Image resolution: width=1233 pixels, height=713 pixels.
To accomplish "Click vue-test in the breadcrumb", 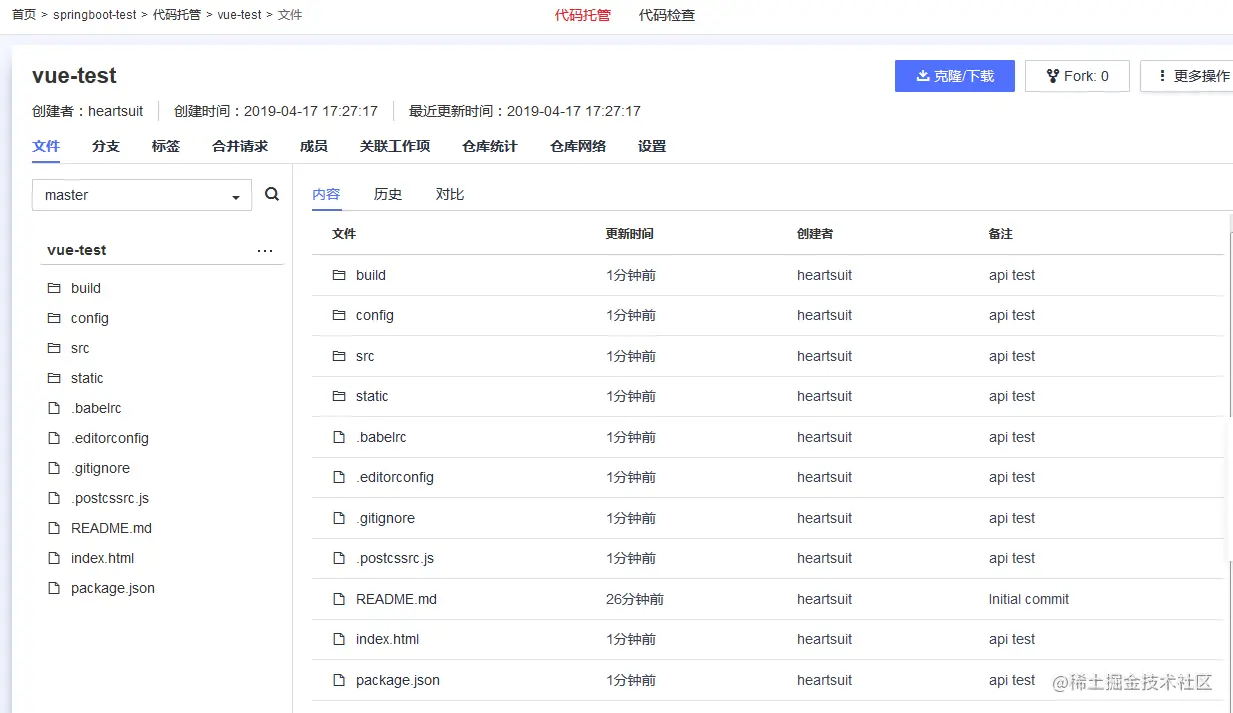I will point(240,15).
